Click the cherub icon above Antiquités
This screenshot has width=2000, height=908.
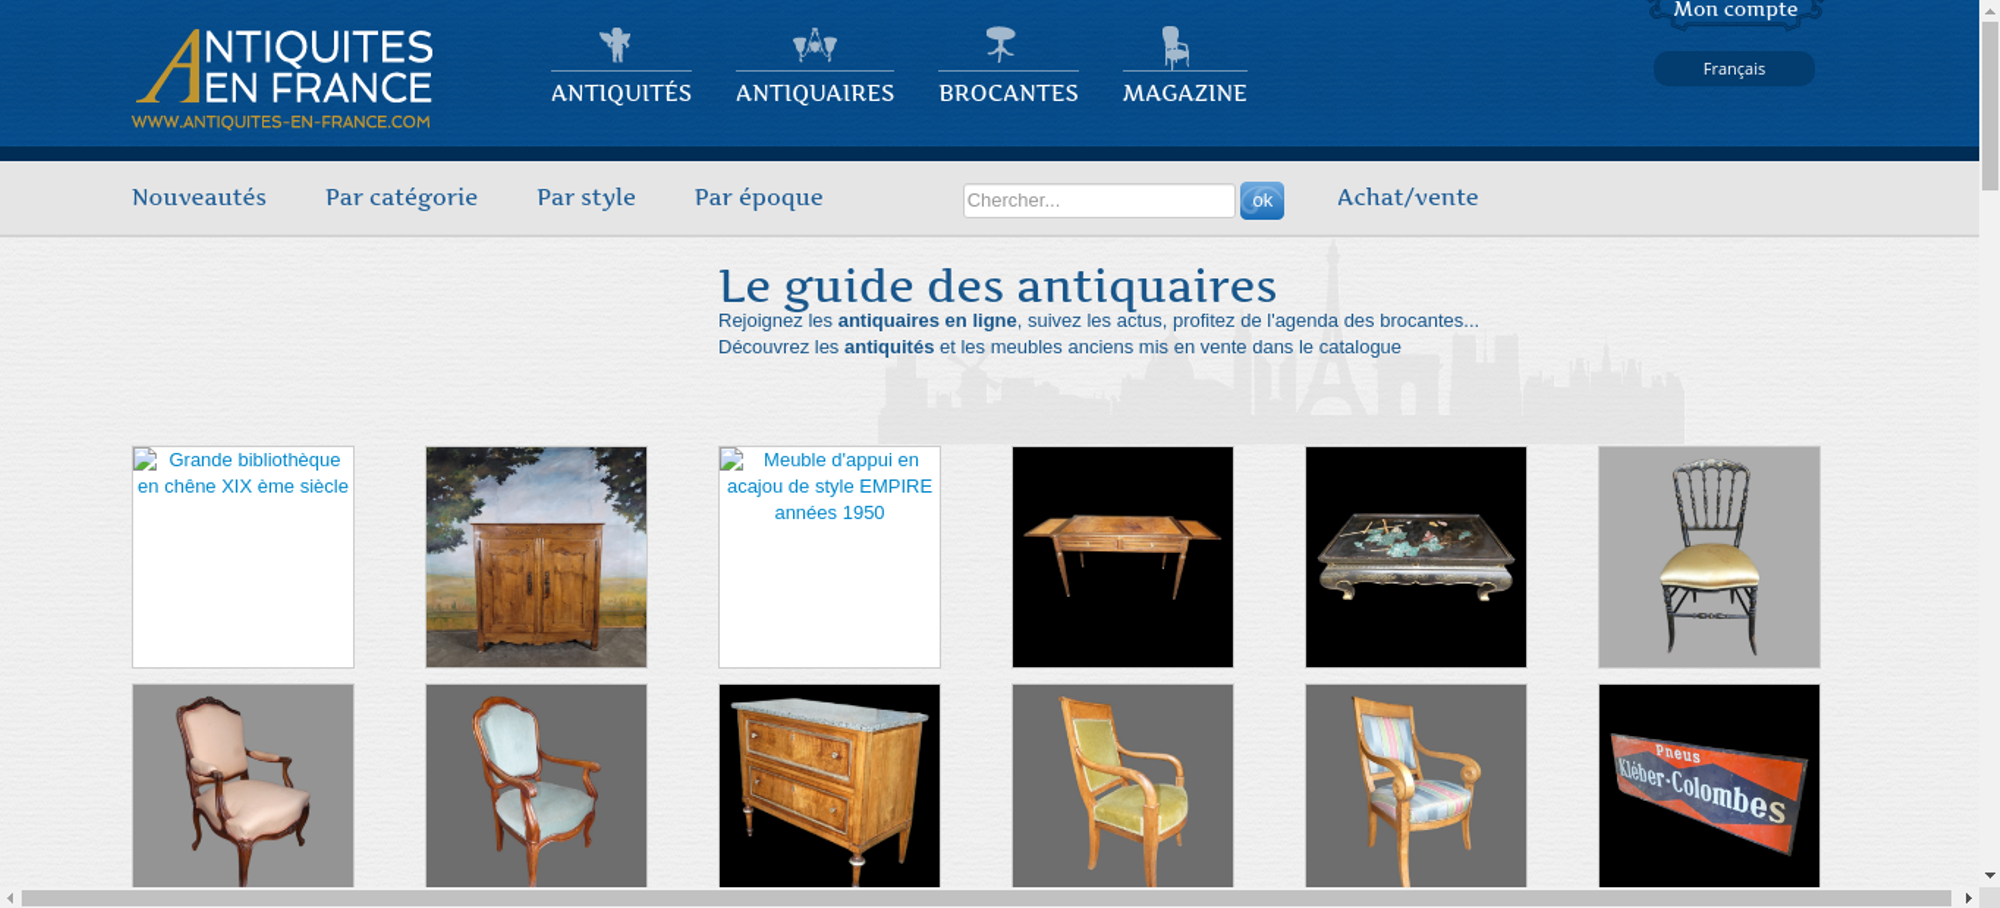[615, 45]
